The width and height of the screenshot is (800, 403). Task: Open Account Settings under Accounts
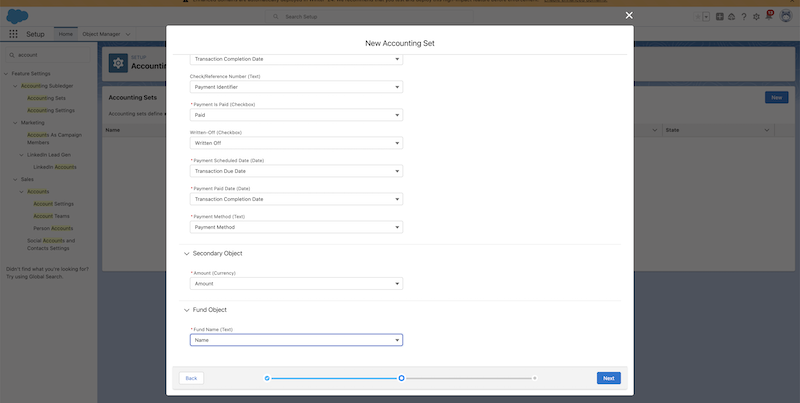pyautogui.click(x=54, y=204)
